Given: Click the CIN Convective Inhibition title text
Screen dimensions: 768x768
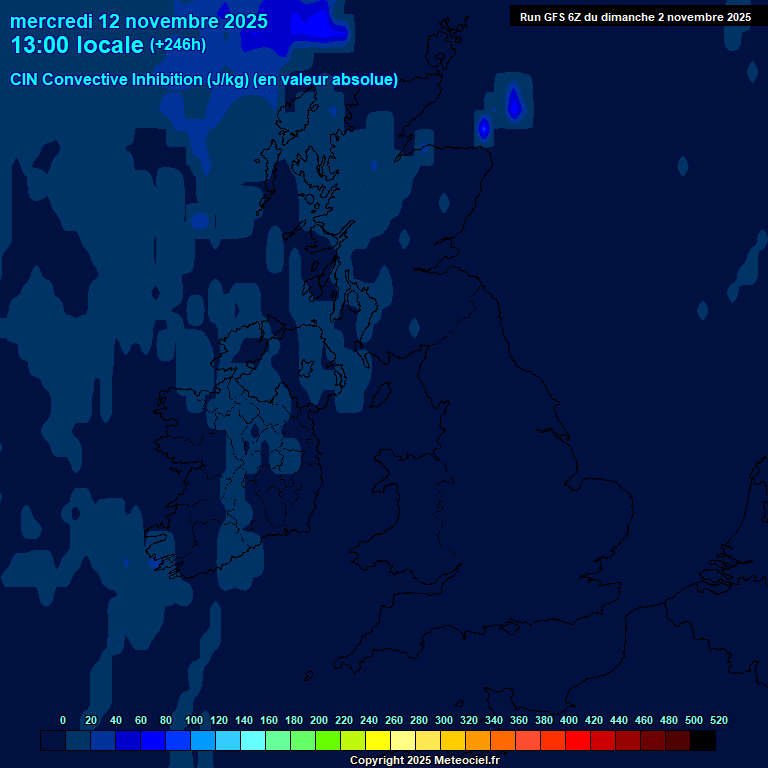Looking at the screenshot, I should pyautogui.click(x=204, y=80).
